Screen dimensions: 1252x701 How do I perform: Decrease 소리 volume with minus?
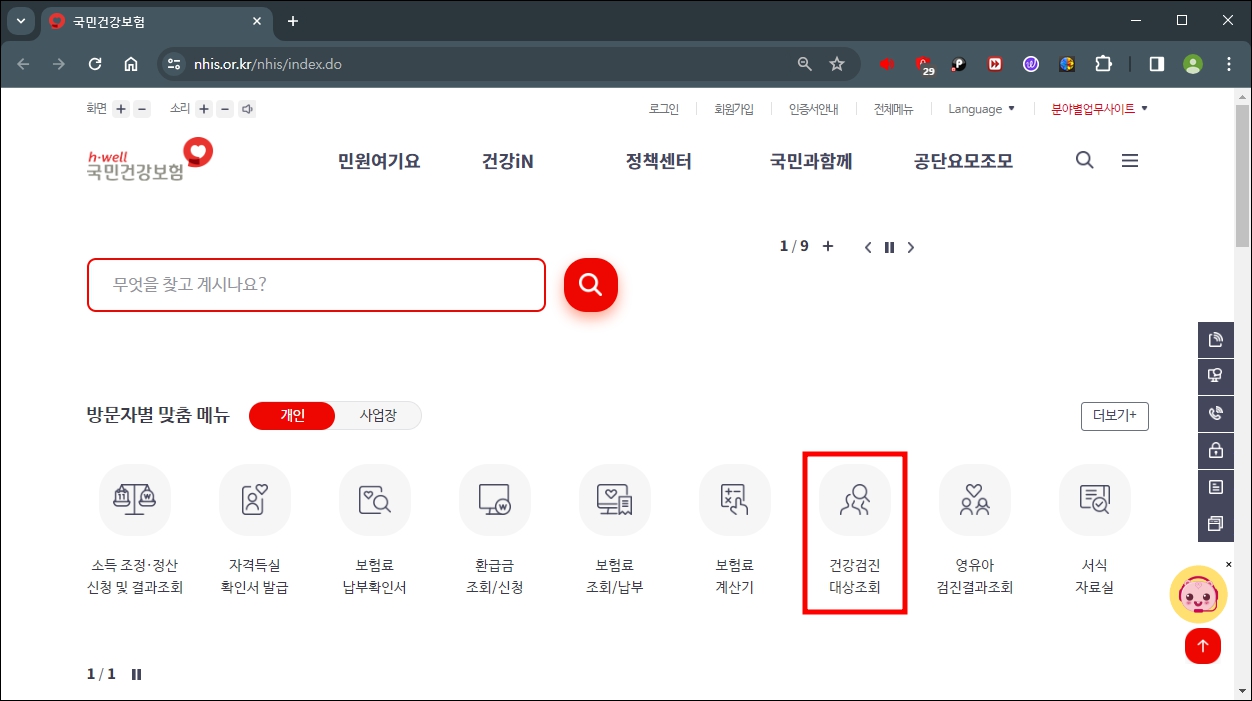(x=225, y=109)
